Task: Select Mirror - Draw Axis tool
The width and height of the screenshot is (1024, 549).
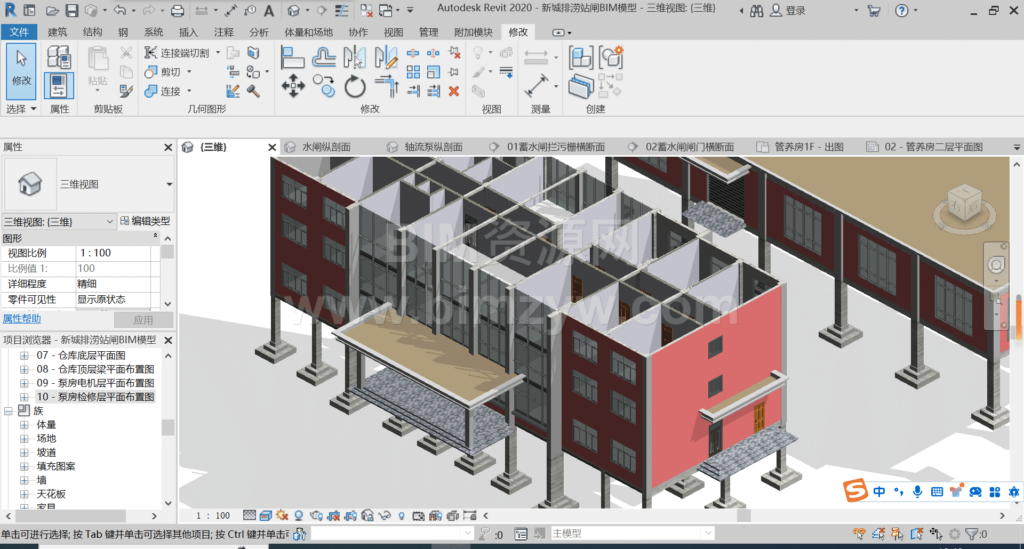Action: (386, 57)
